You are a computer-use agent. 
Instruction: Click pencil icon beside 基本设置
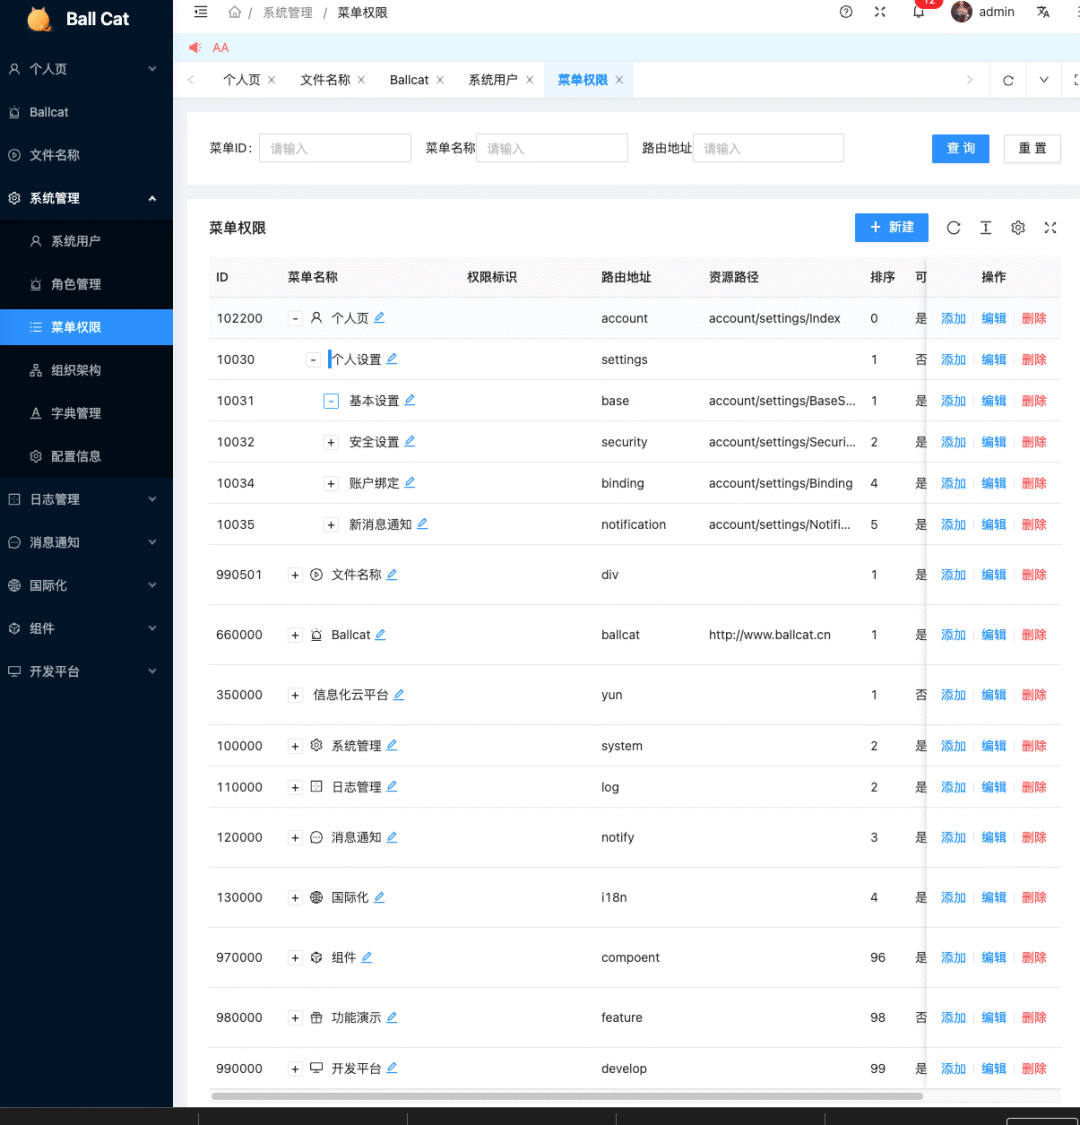tap(410, 400)
